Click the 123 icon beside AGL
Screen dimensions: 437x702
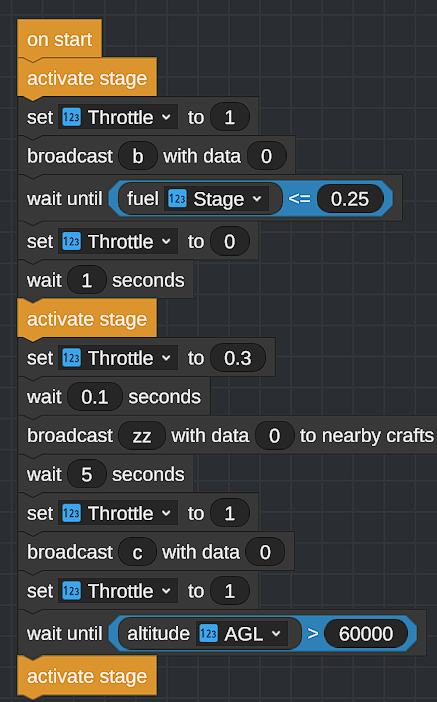pyautogui.click(x=208, y=634)
